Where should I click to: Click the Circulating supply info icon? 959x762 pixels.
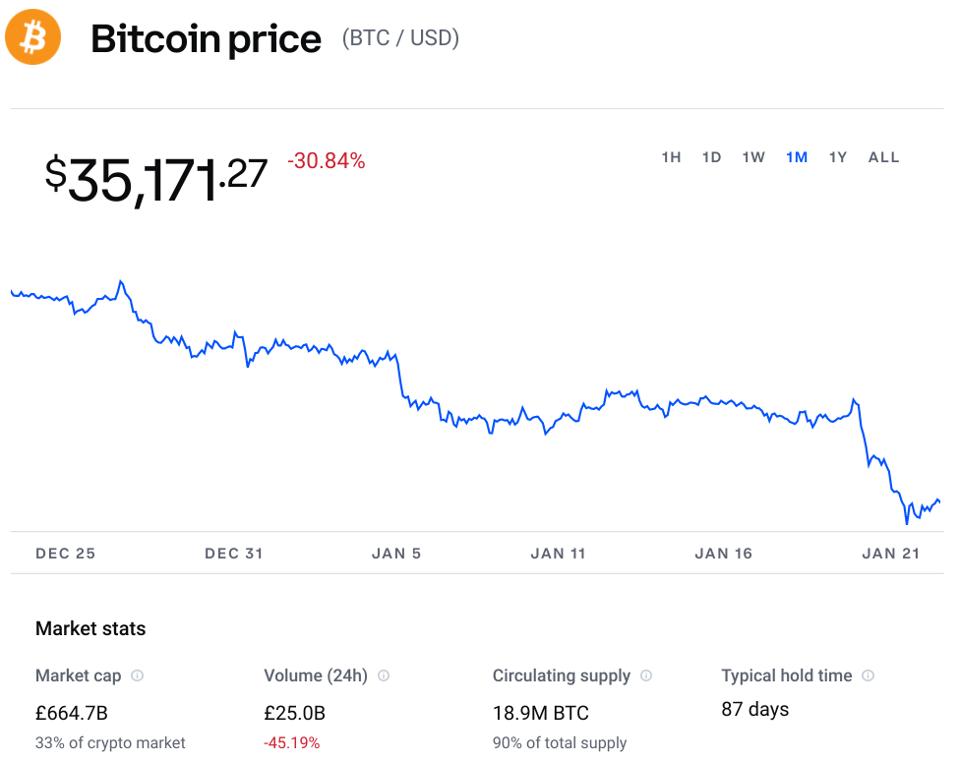point(646,676)
